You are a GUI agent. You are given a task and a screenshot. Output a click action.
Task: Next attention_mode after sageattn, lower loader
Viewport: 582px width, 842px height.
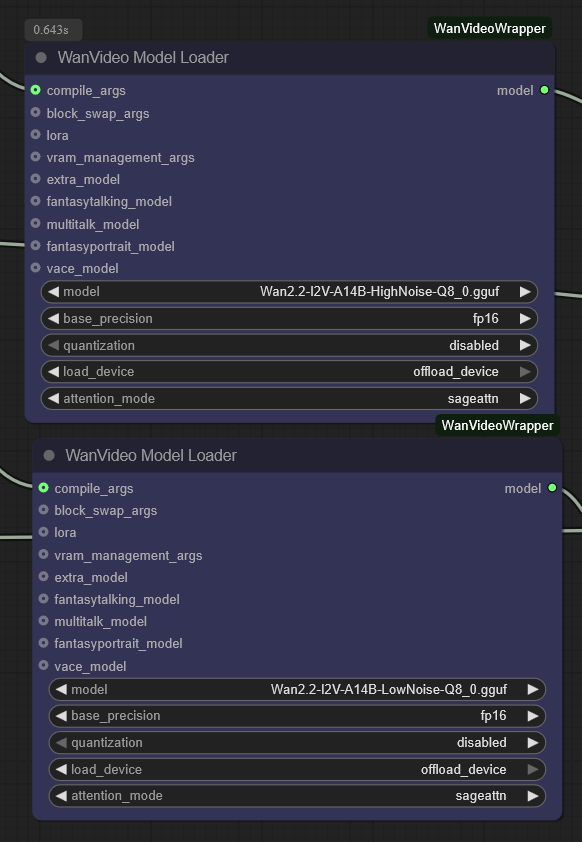pos(533,796)
